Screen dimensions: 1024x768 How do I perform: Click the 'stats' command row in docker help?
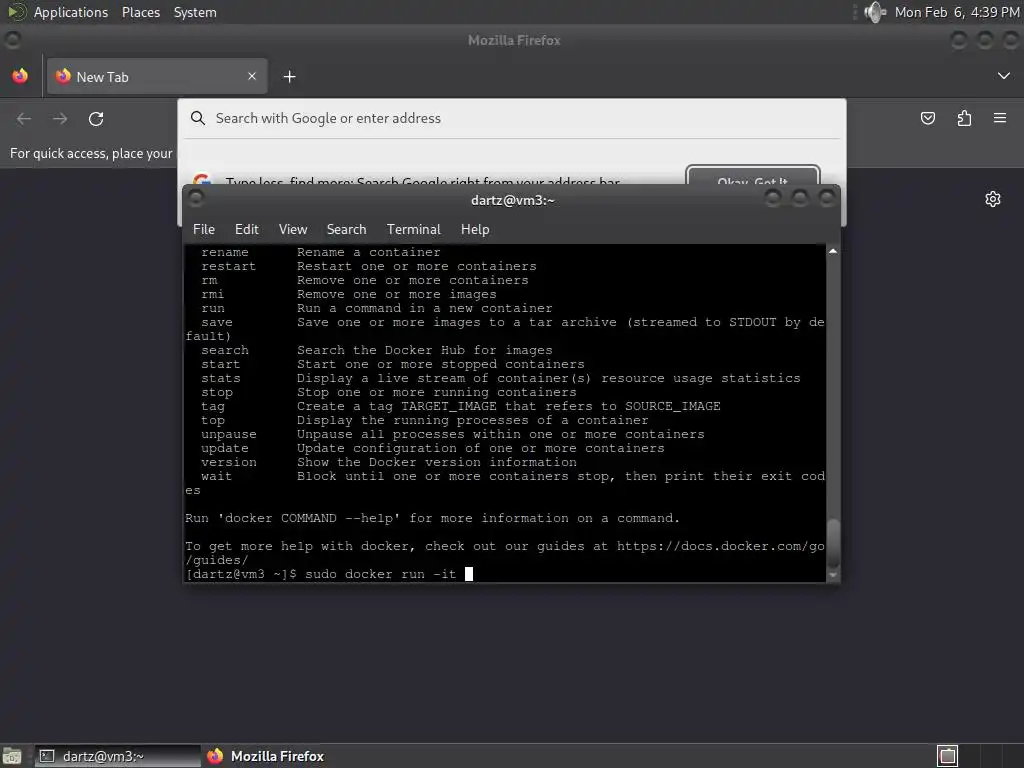click(500, 378)
